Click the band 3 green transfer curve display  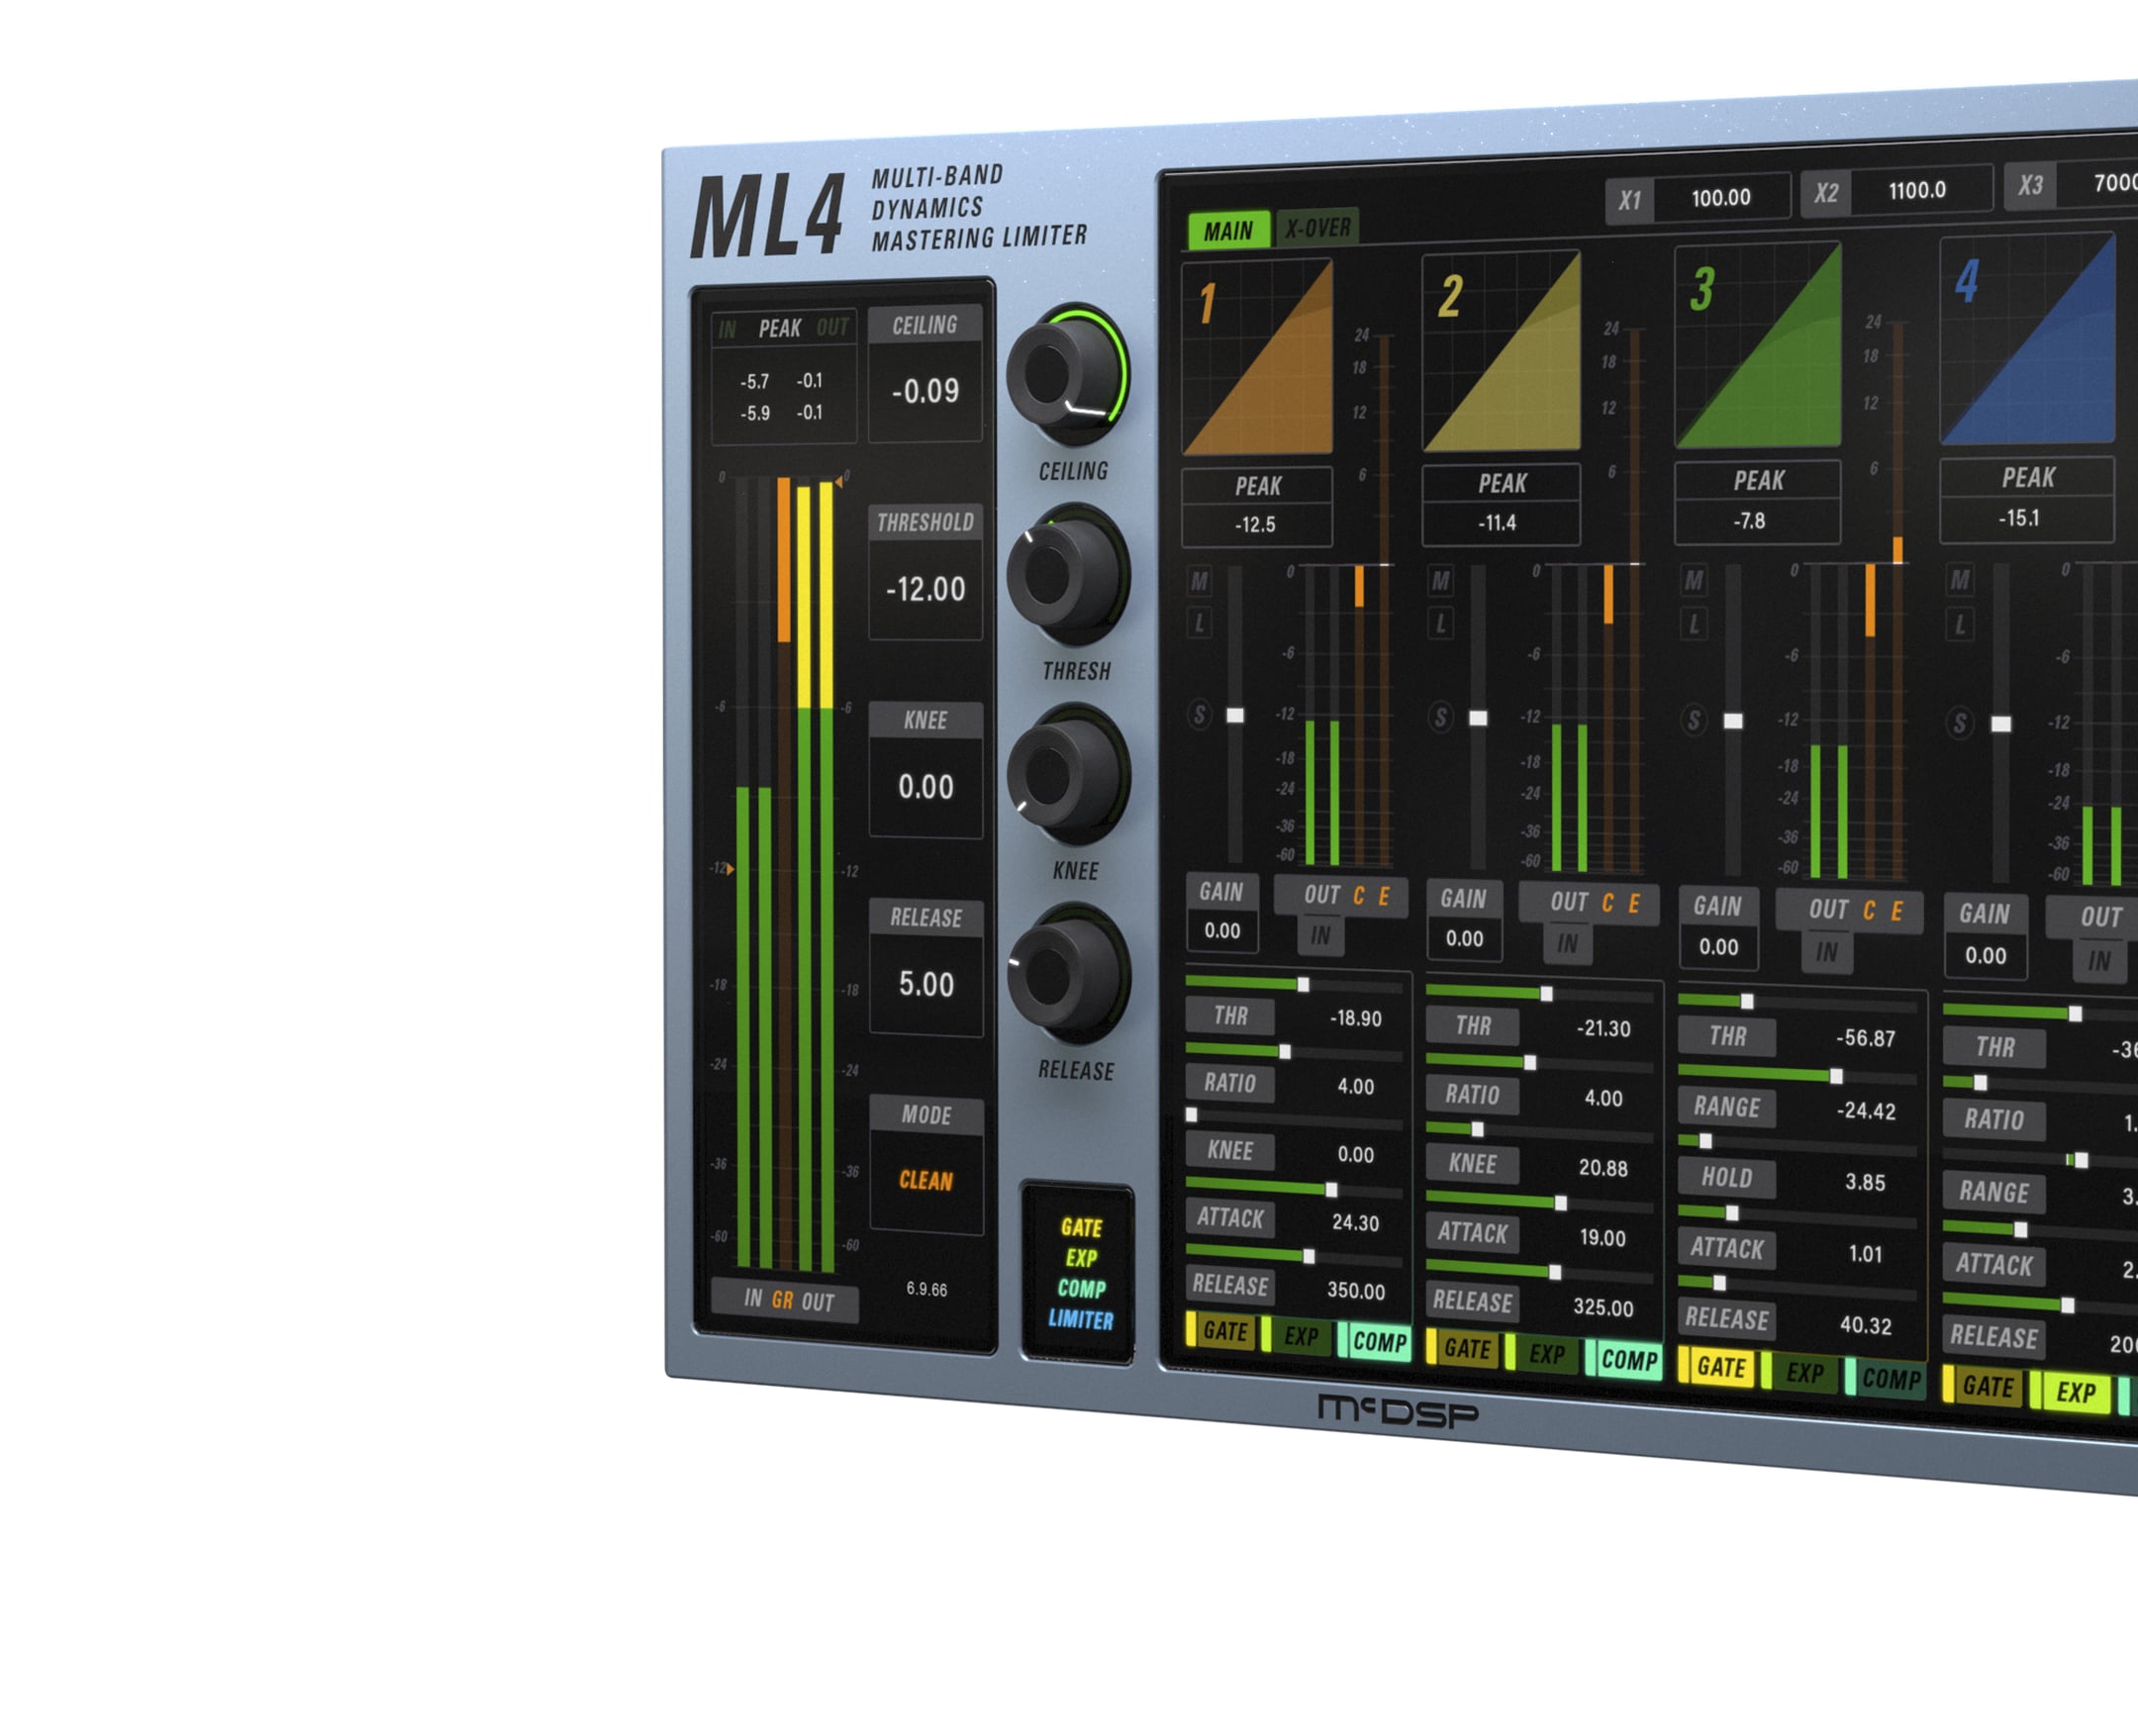pyautogui.click(x=1758, y=345)
